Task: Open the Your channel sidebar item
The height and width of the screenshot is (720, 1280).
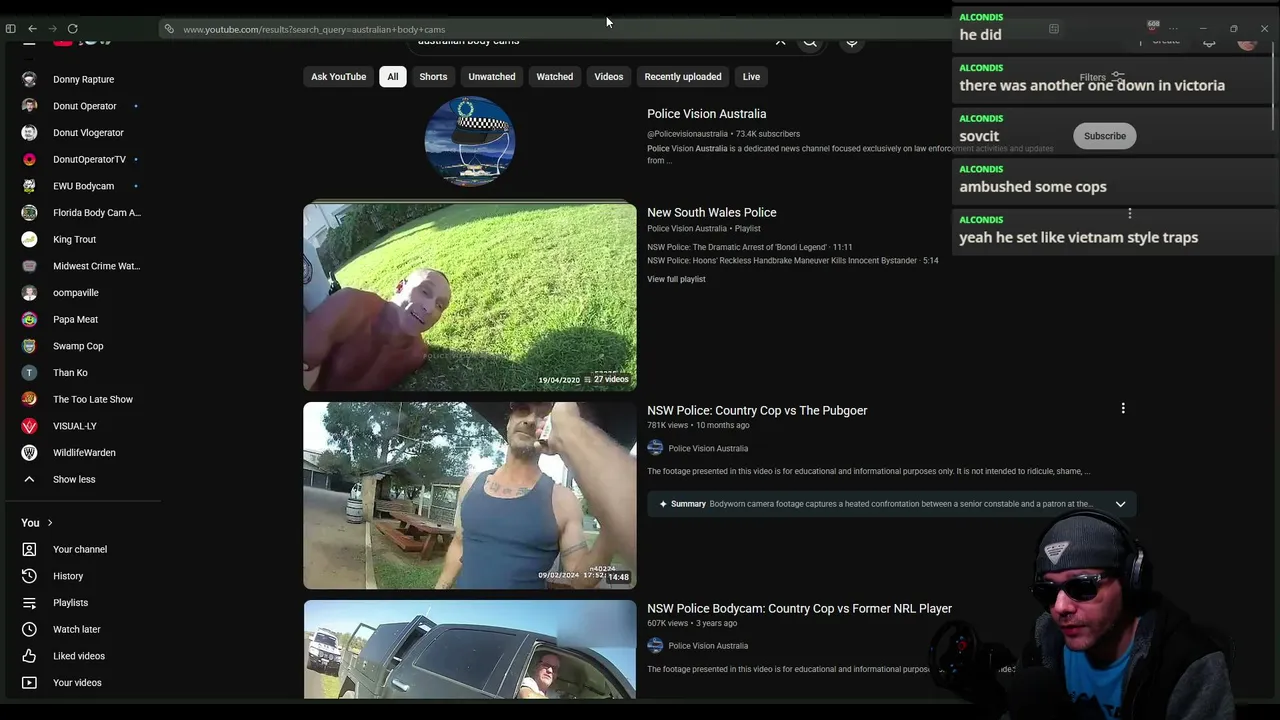Action: click(x=80, y=549)
